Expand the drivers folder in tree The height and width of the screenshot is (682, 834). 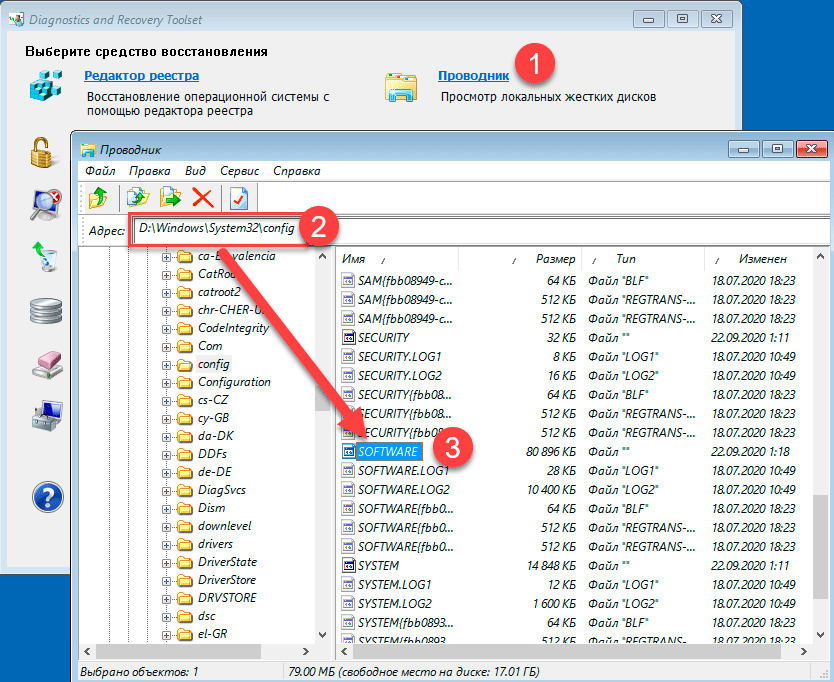167,544
